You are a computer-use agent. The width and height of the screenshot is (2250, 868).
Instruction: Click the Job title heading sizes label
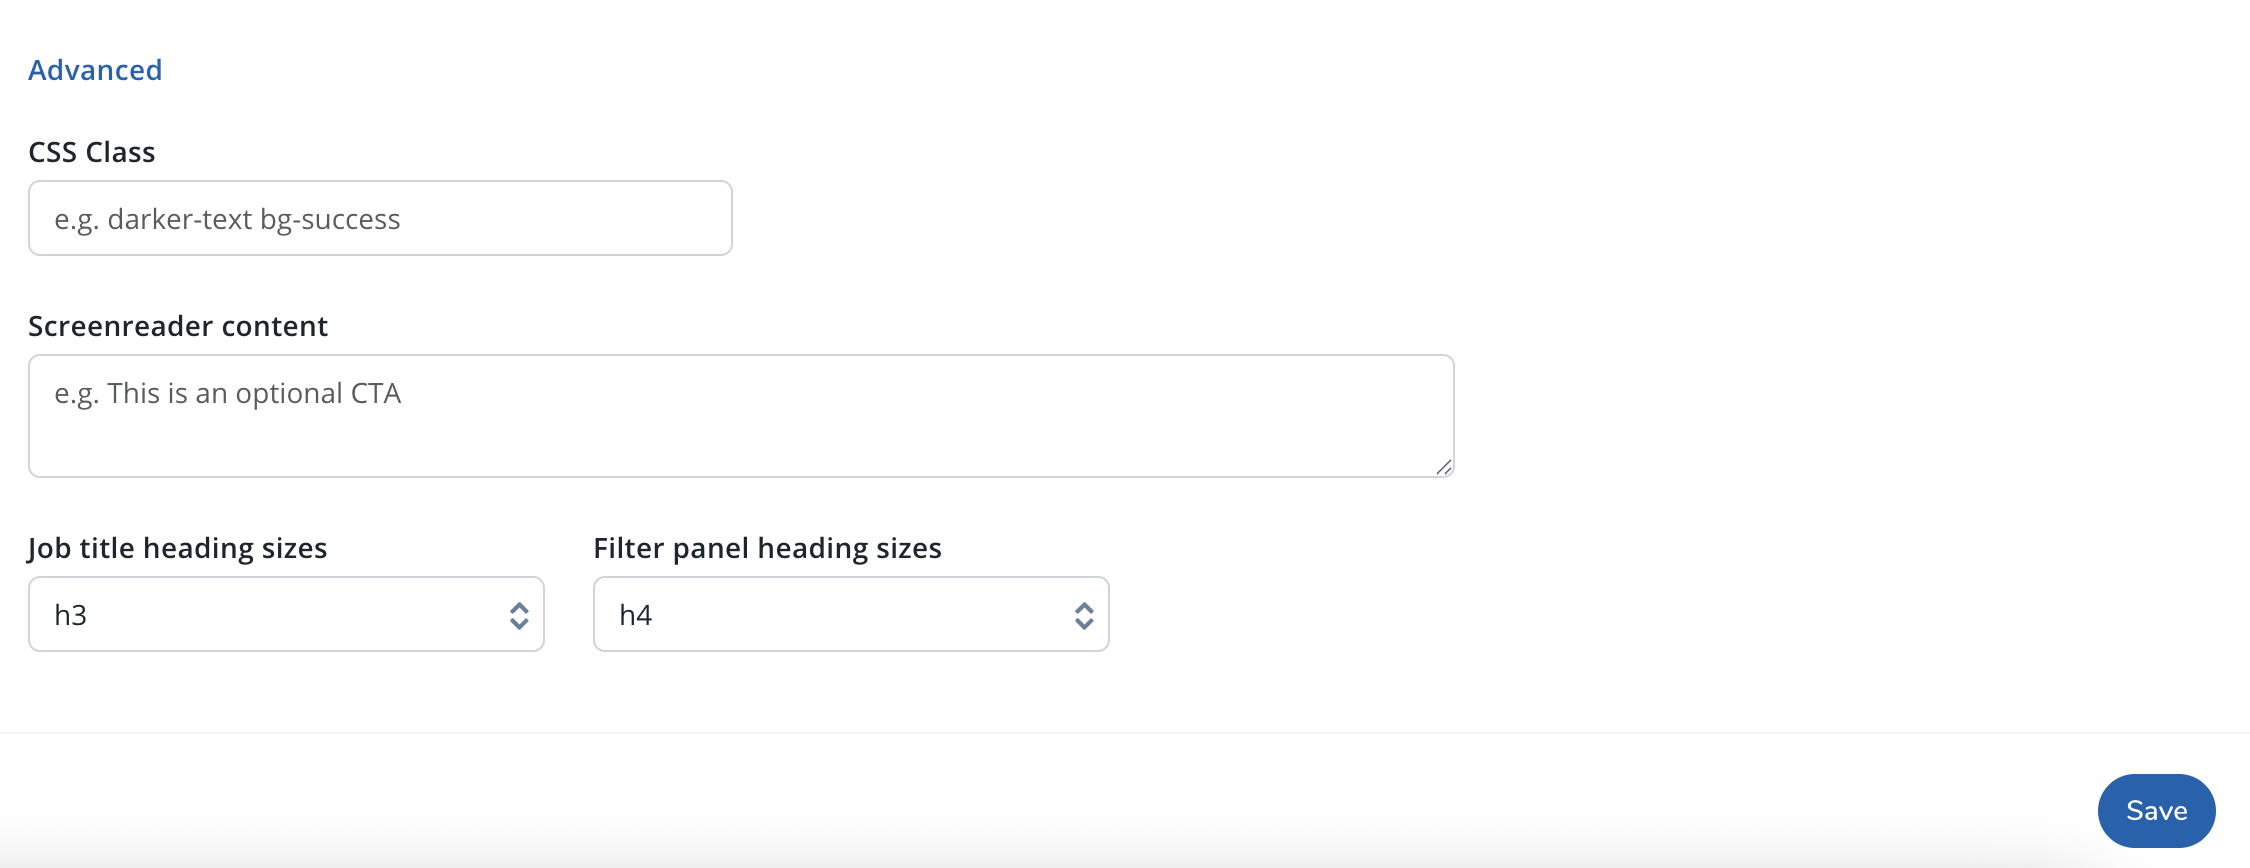pyautogui.click(x=178, y=547)
